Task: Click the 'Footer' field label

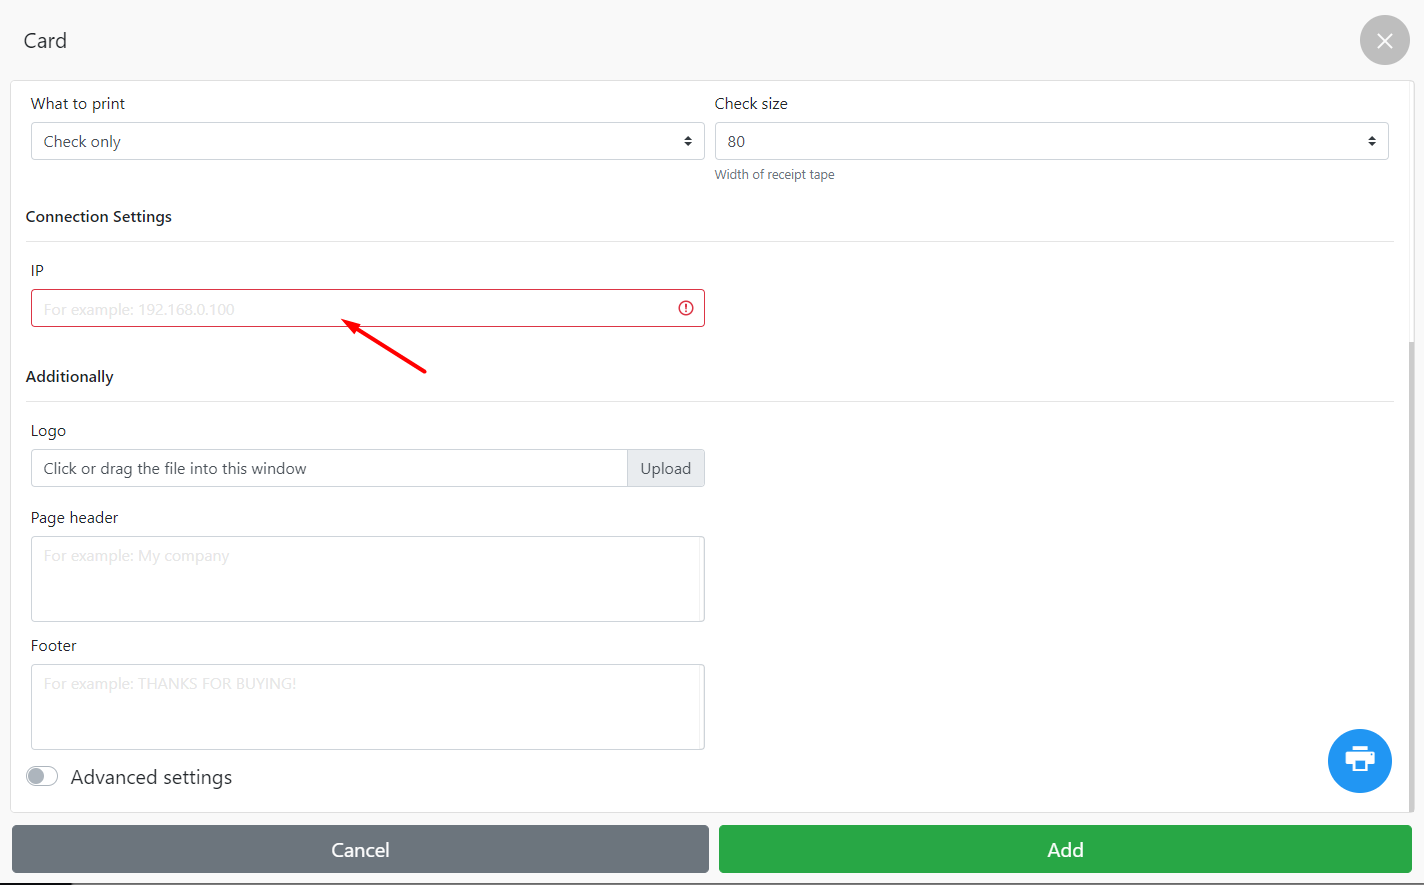Action: point(54,646)
